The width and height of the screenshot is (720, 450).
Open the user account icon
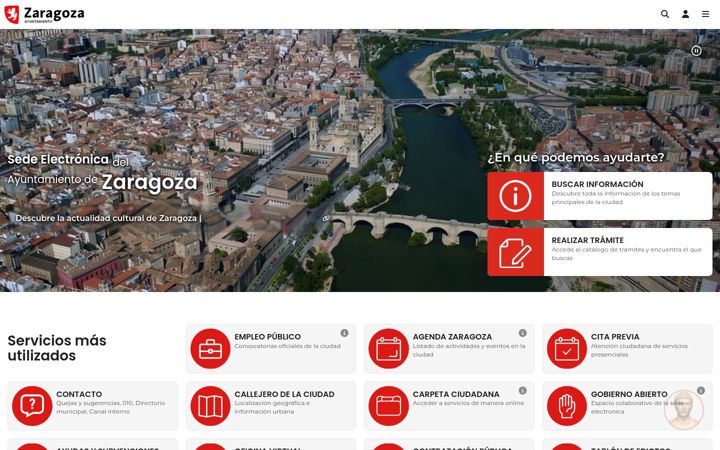[685, 14]
